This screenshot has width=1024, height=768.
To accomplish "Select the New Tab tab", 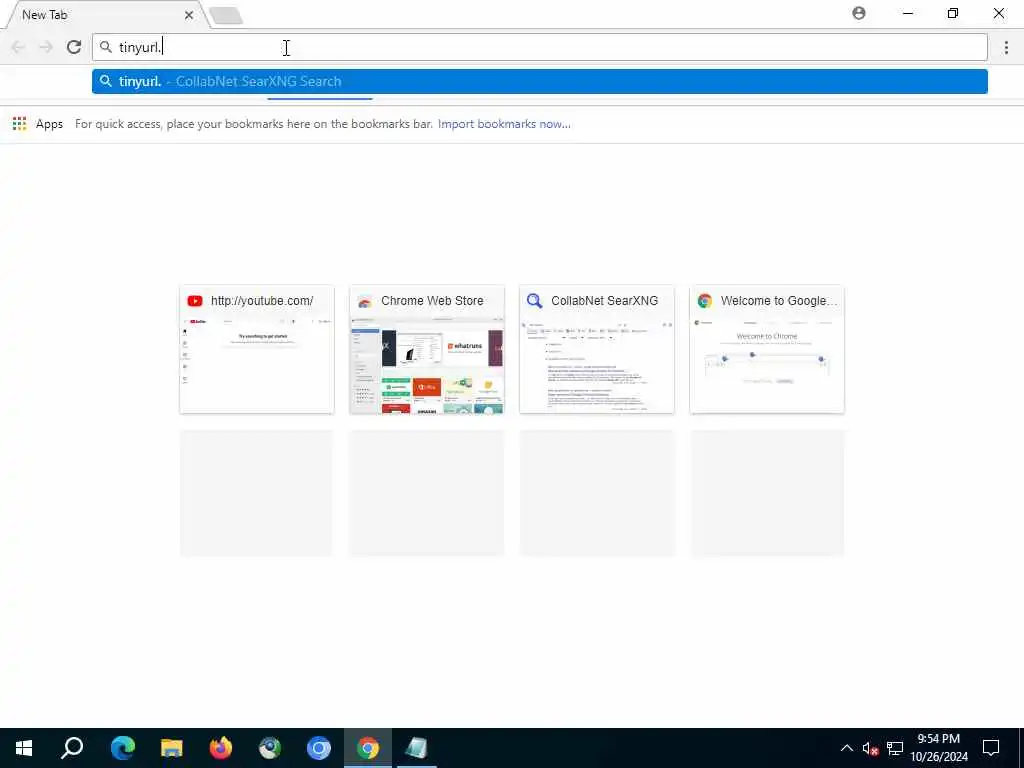I will pos(104,14).
